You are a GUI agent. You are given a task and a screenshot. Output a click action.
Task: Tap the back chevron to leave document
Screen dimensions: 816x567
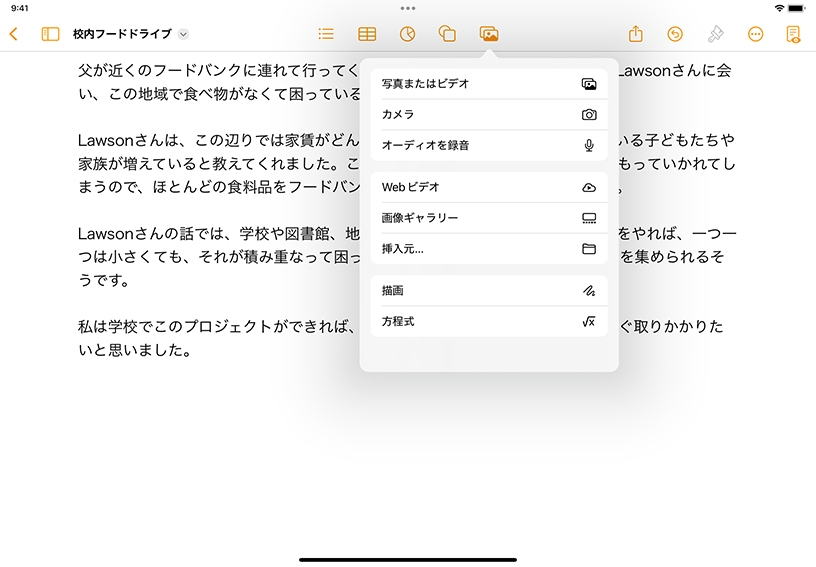pyautogui.click(x=13, y=34)
